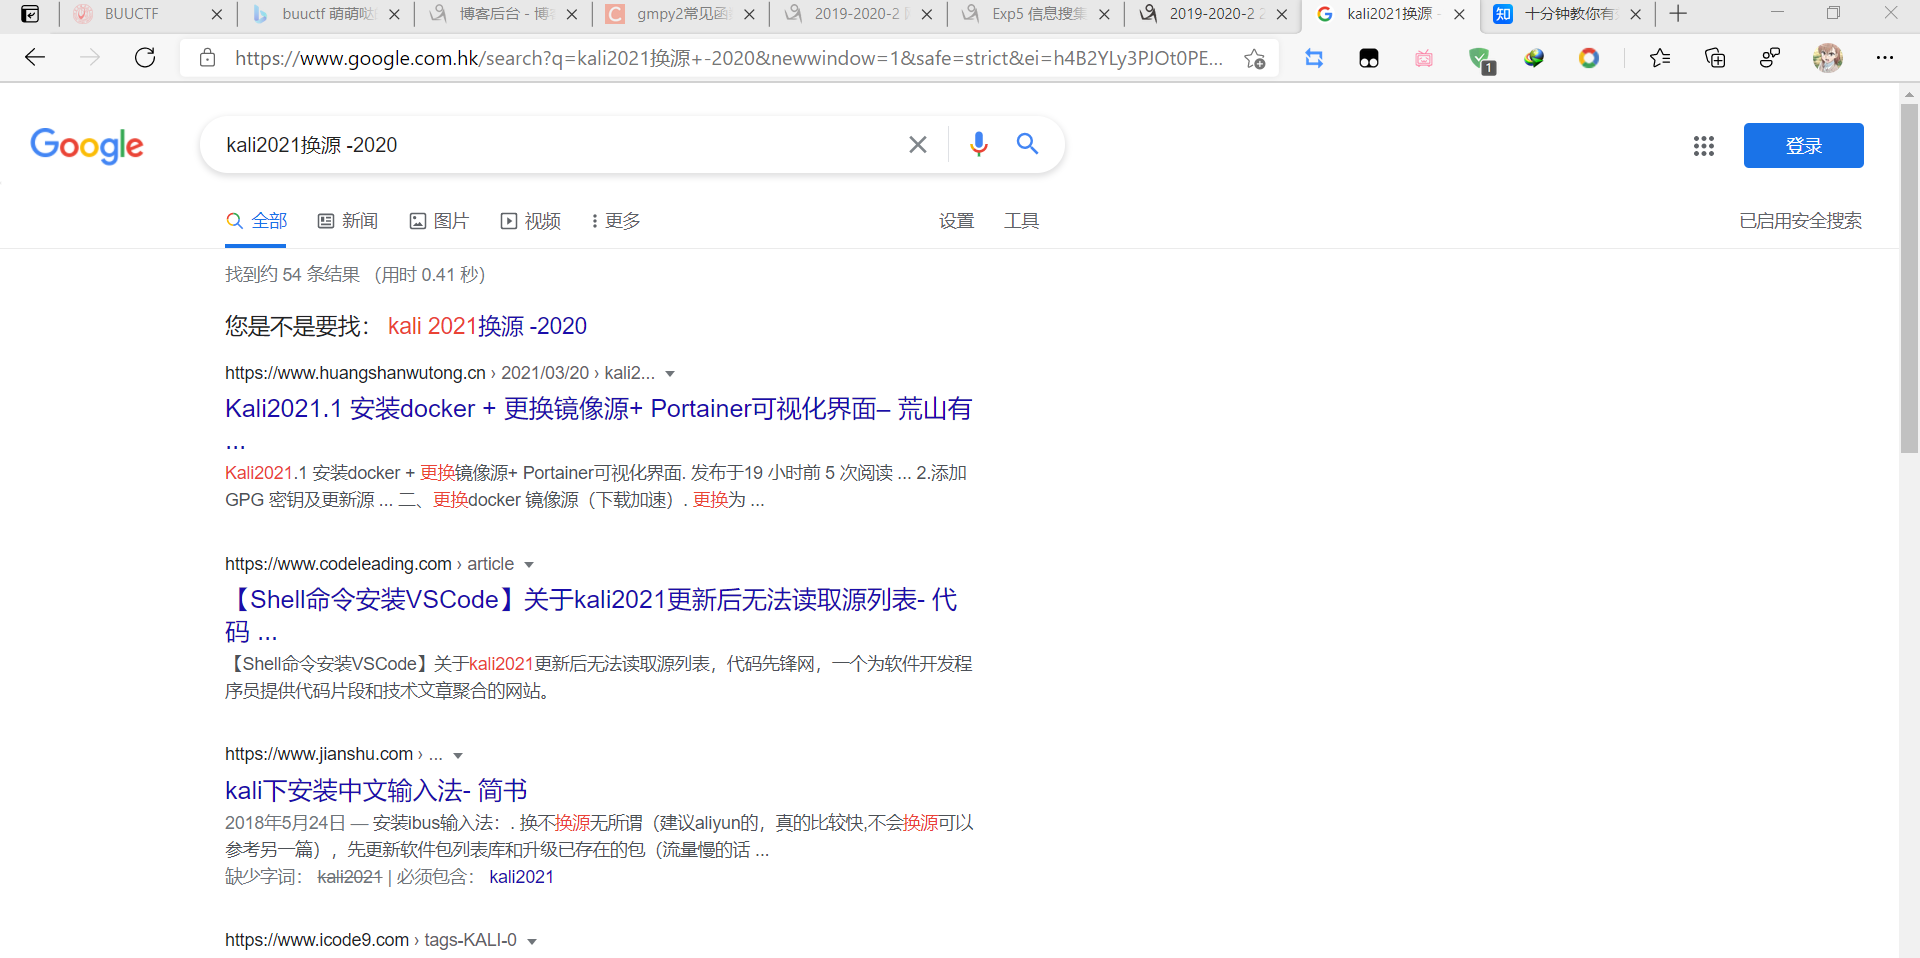Switch to the 十分钟教你有 Zhihu tab
The height and width of the screenshot is (958, 1920).
pos(1566,14)
